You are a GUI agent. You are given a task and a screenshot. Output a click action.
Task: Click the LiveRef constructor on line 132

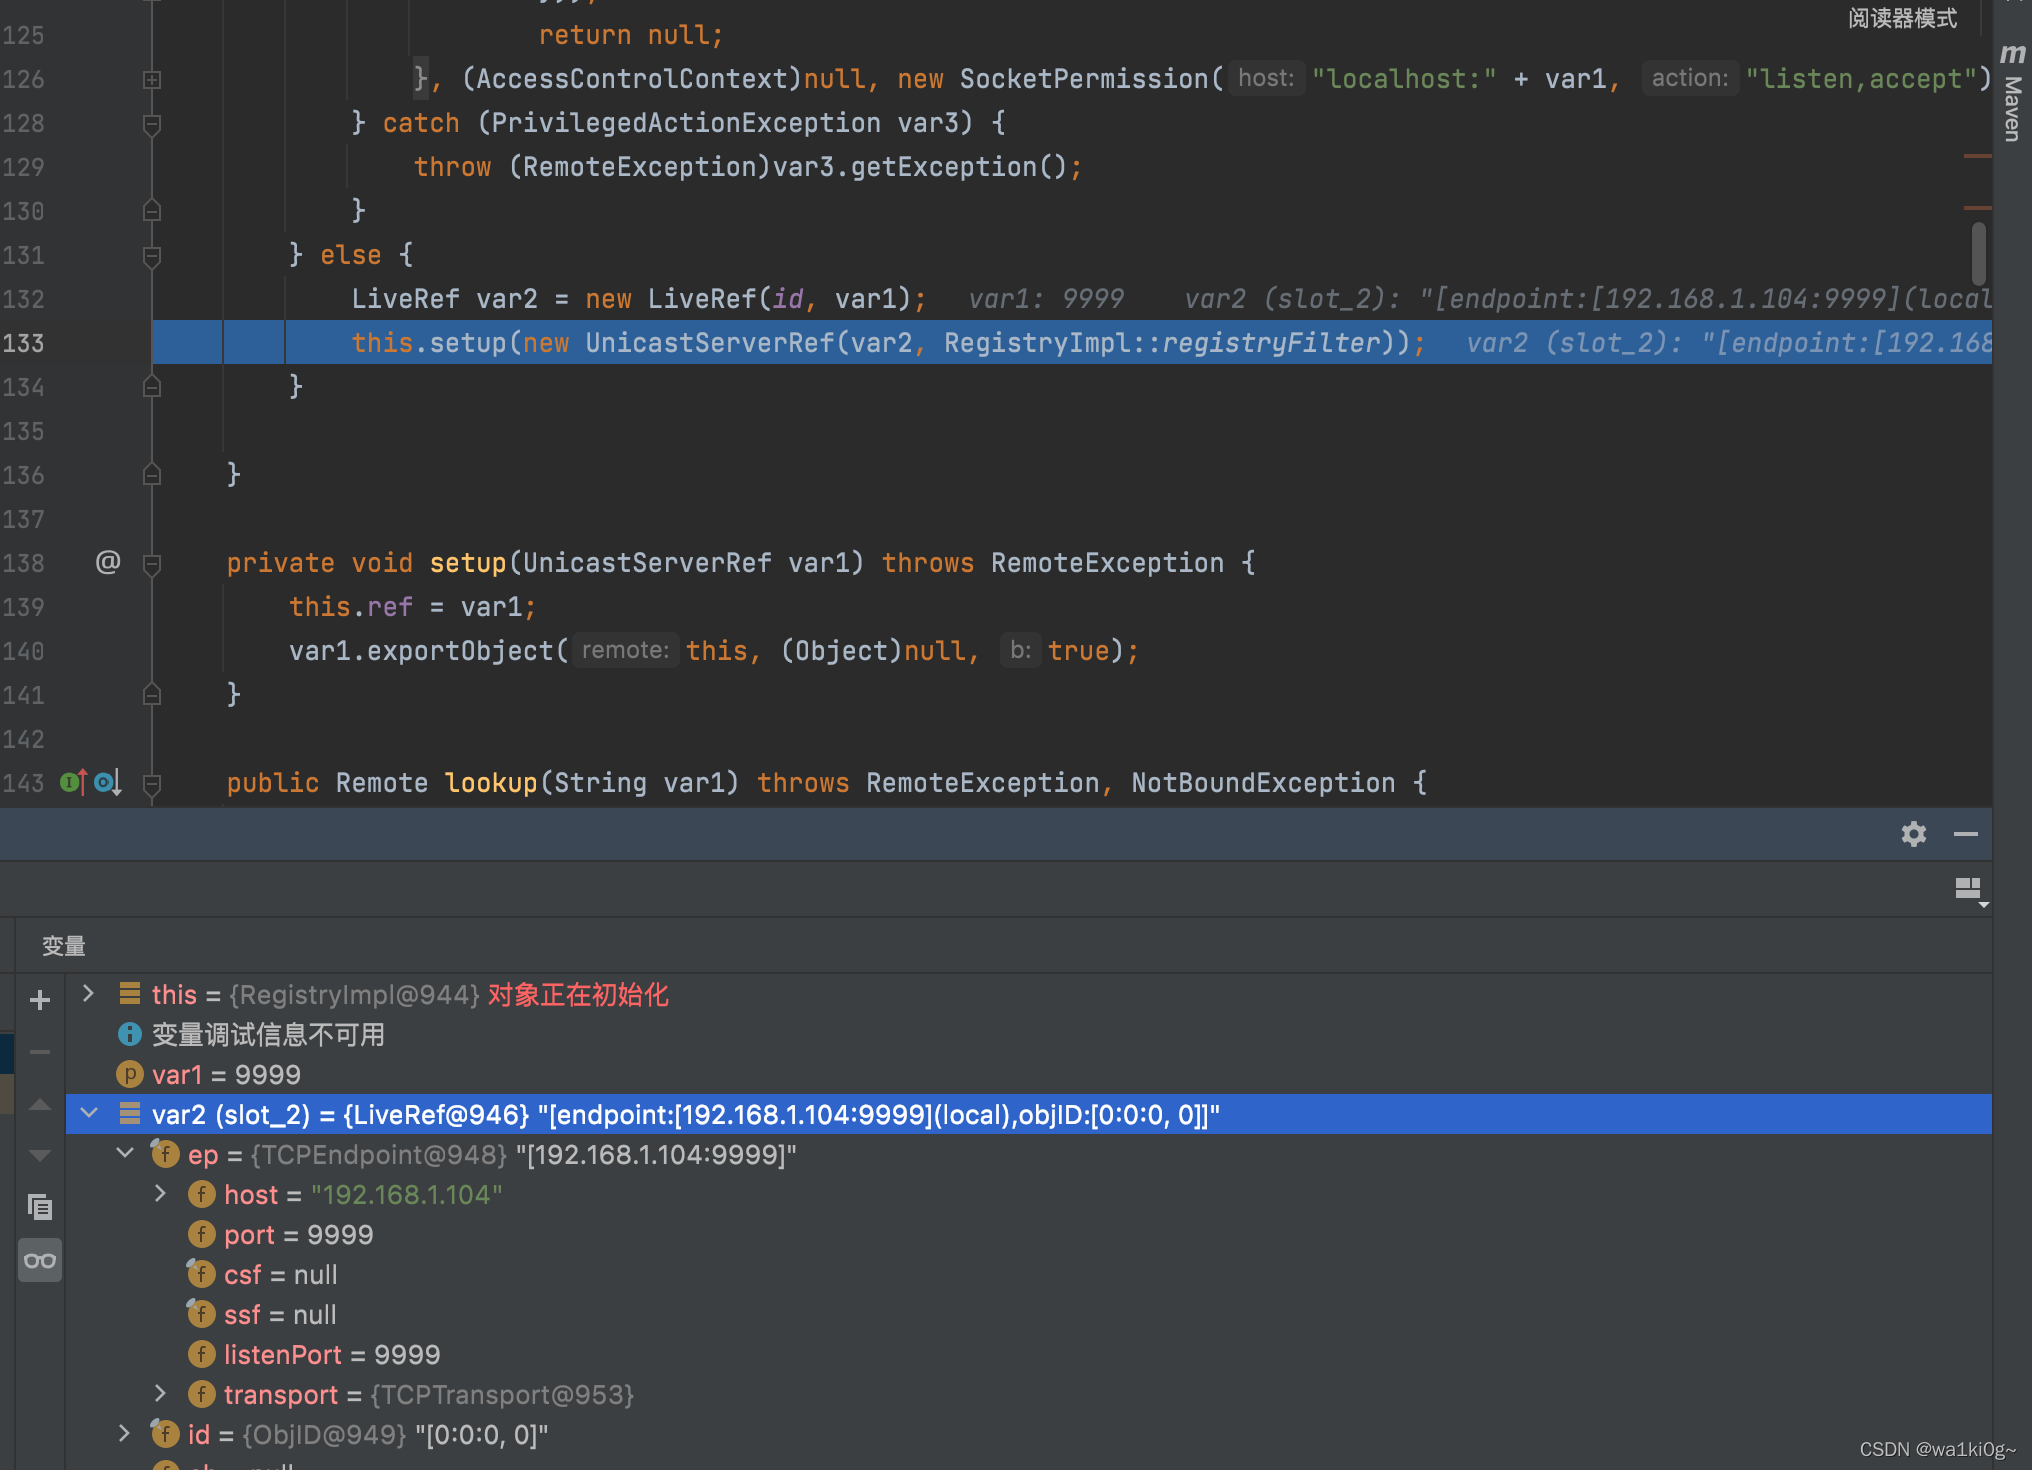click(702, 299)
